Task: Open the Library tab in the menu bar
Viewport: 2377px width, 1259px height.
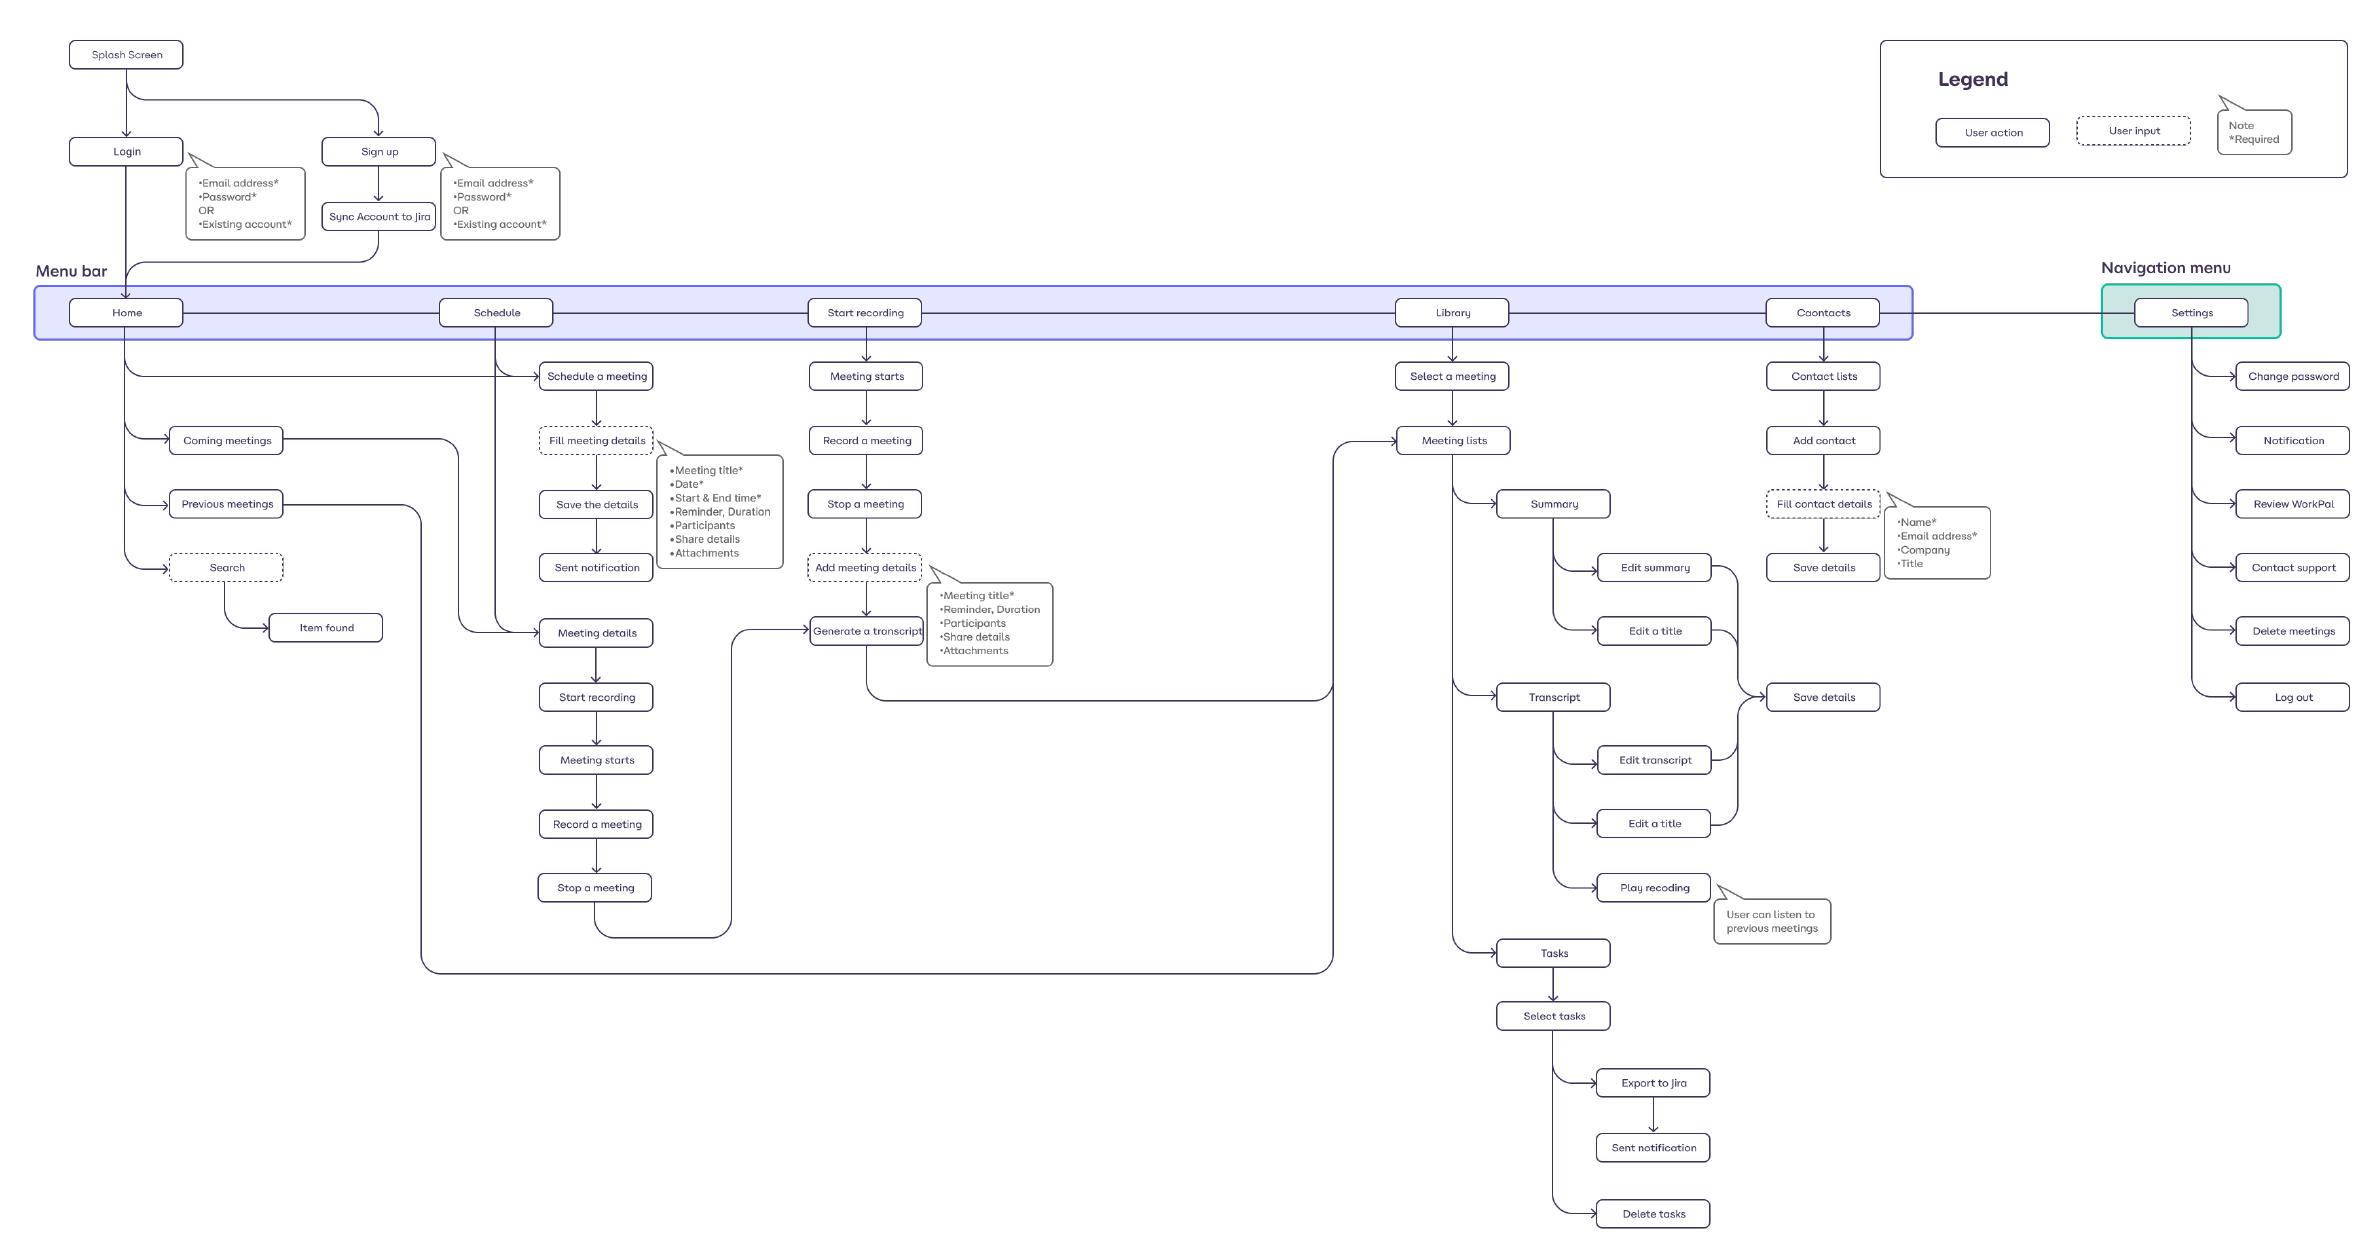Action: [1452, 312]
